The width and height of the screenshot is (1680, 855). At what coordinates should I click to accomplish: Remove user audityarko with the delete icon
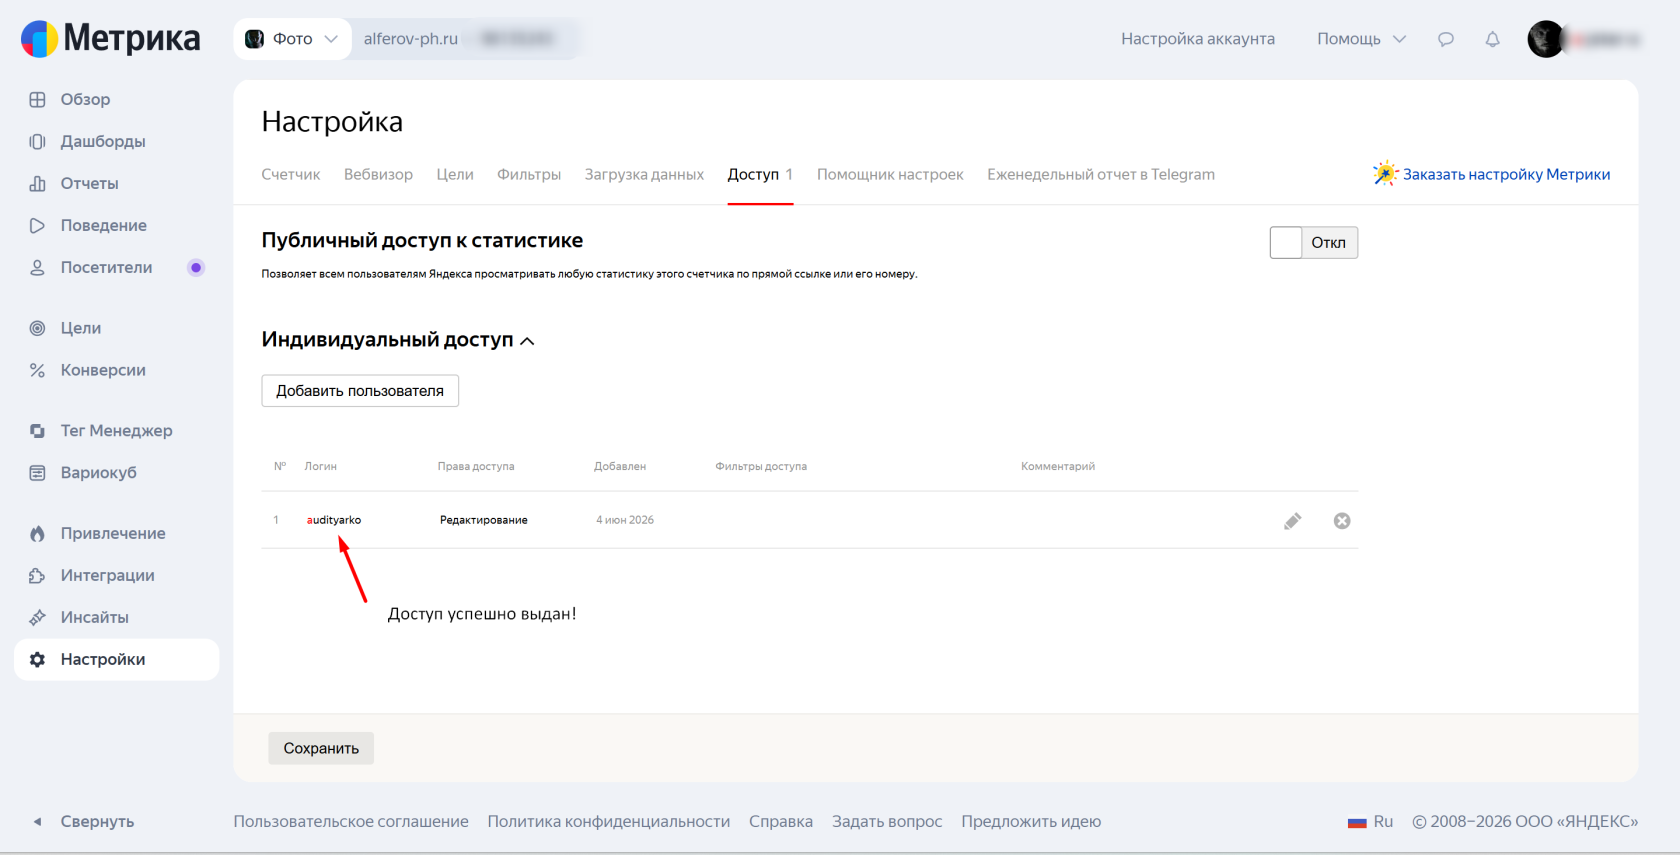point(1342,521)
